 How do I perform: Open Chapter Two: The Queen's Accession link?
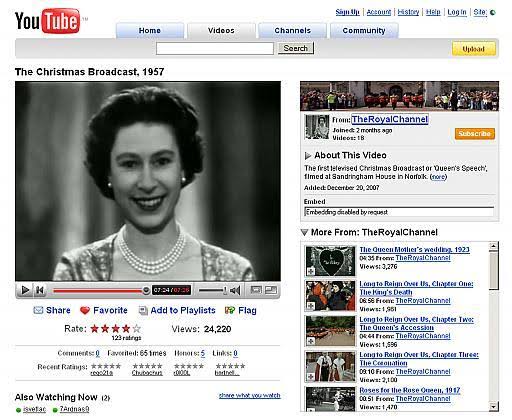click(x=416, y=323)
